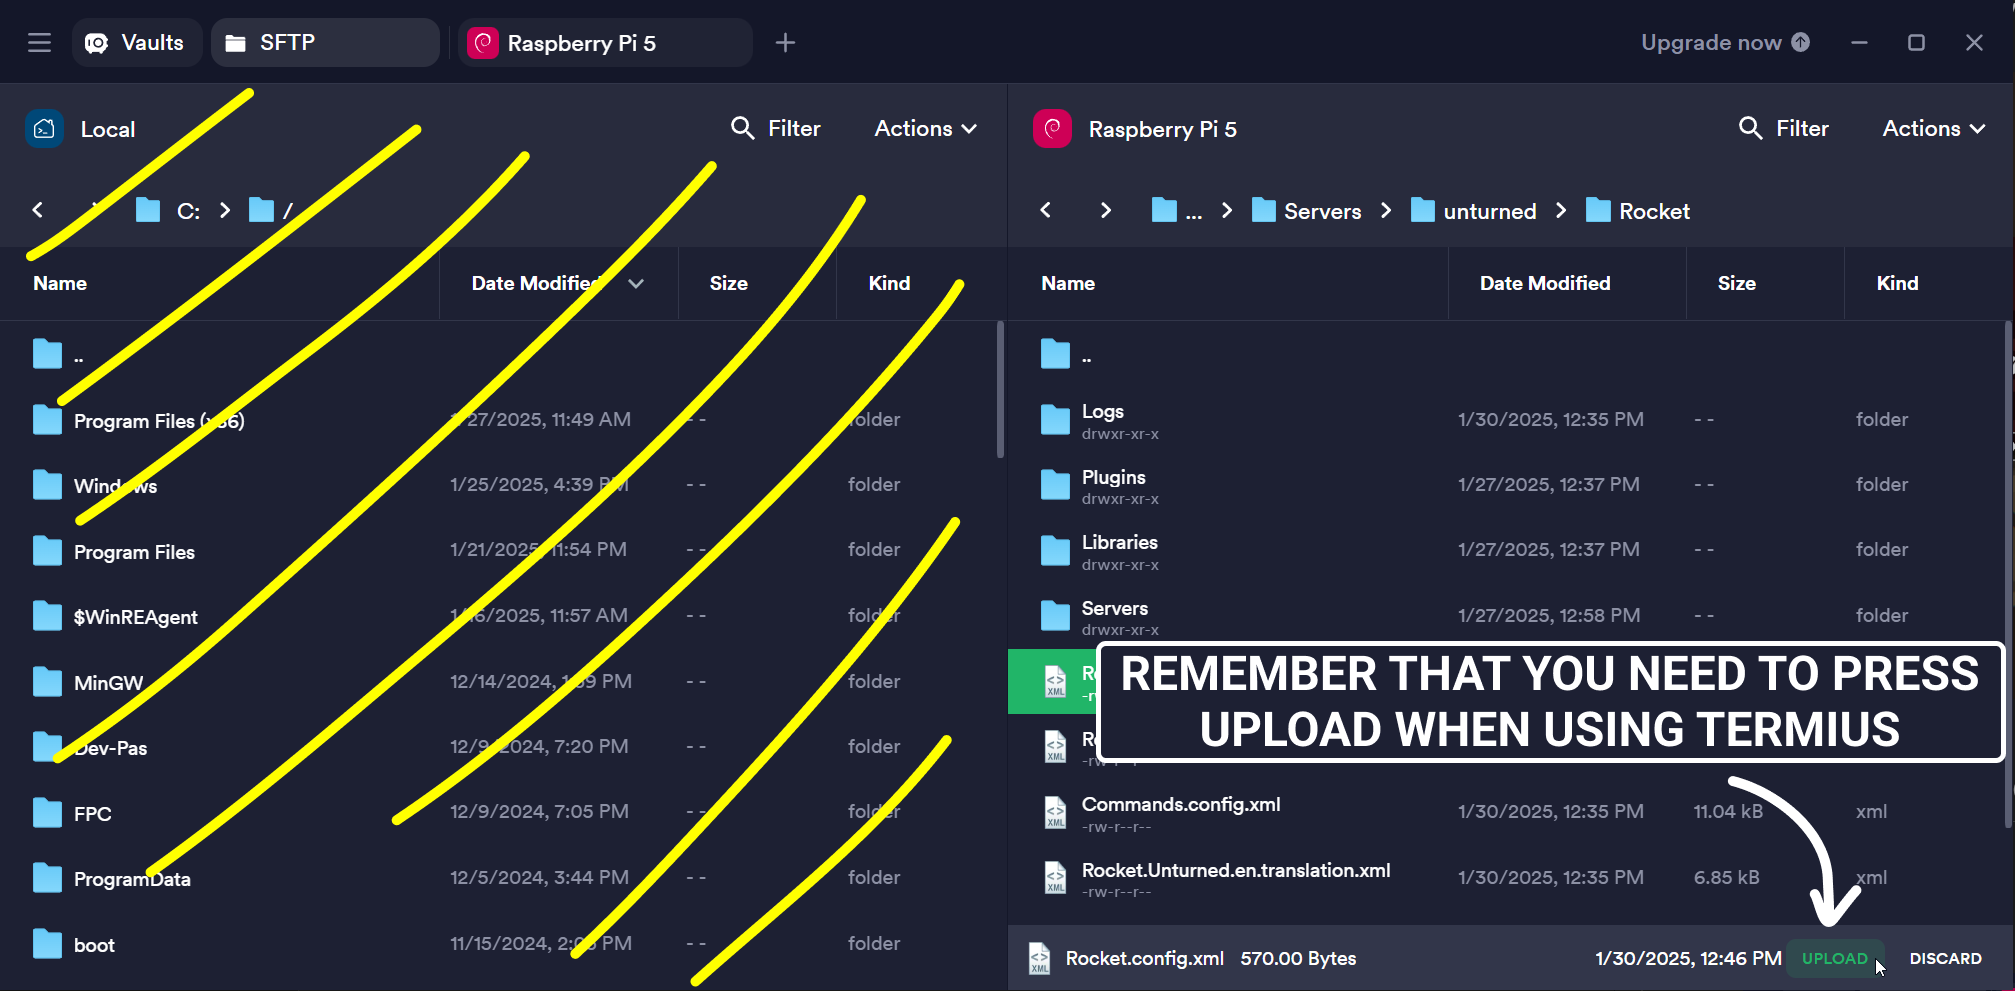Click the Date Modified sort chevron
This screenshot has height=991, width=2015.
coord(637,283)
